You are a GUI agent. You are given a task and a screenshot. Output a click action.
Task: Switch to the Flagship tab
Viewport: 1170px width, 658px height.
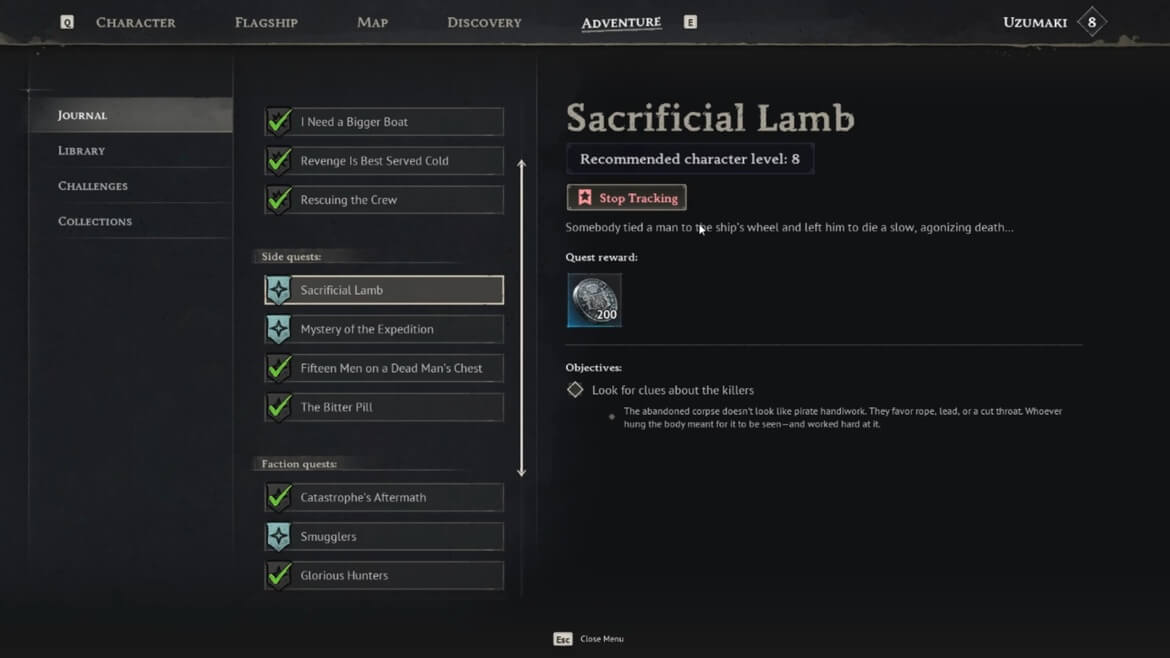coord(266,22)
